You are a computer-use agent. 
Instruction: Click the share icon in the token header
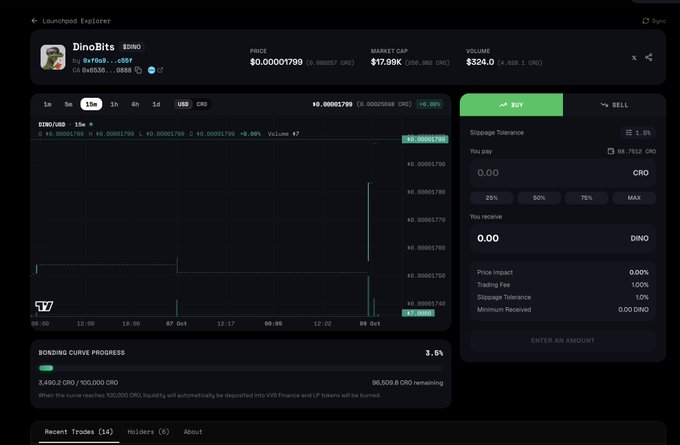click(648, 57)
